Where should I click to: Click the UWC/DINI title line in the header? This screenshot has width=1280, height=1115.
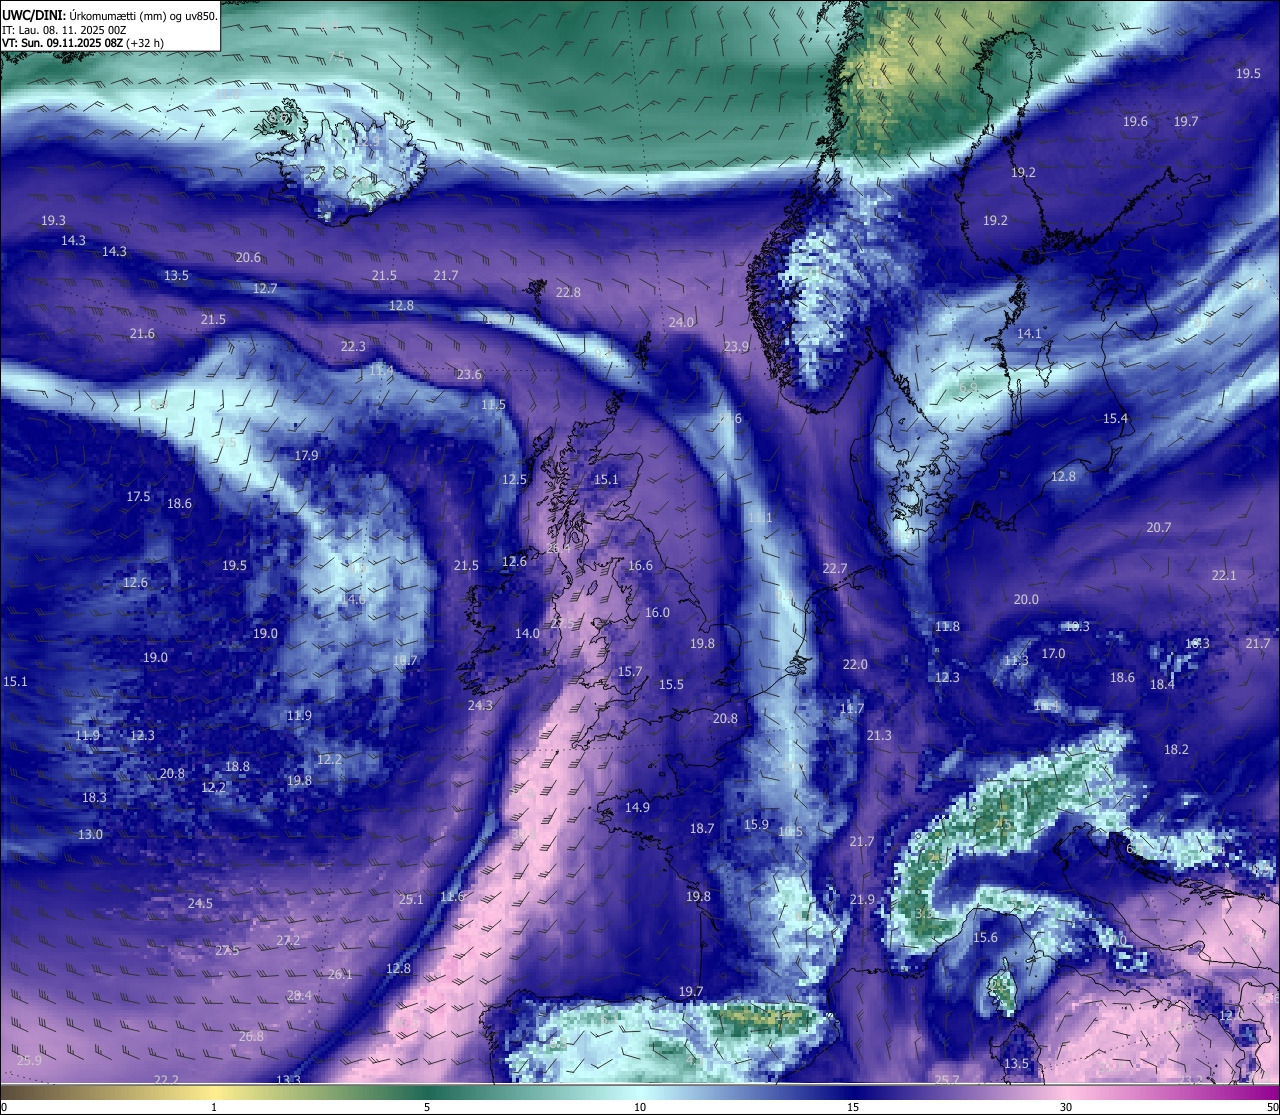(109, 16)
